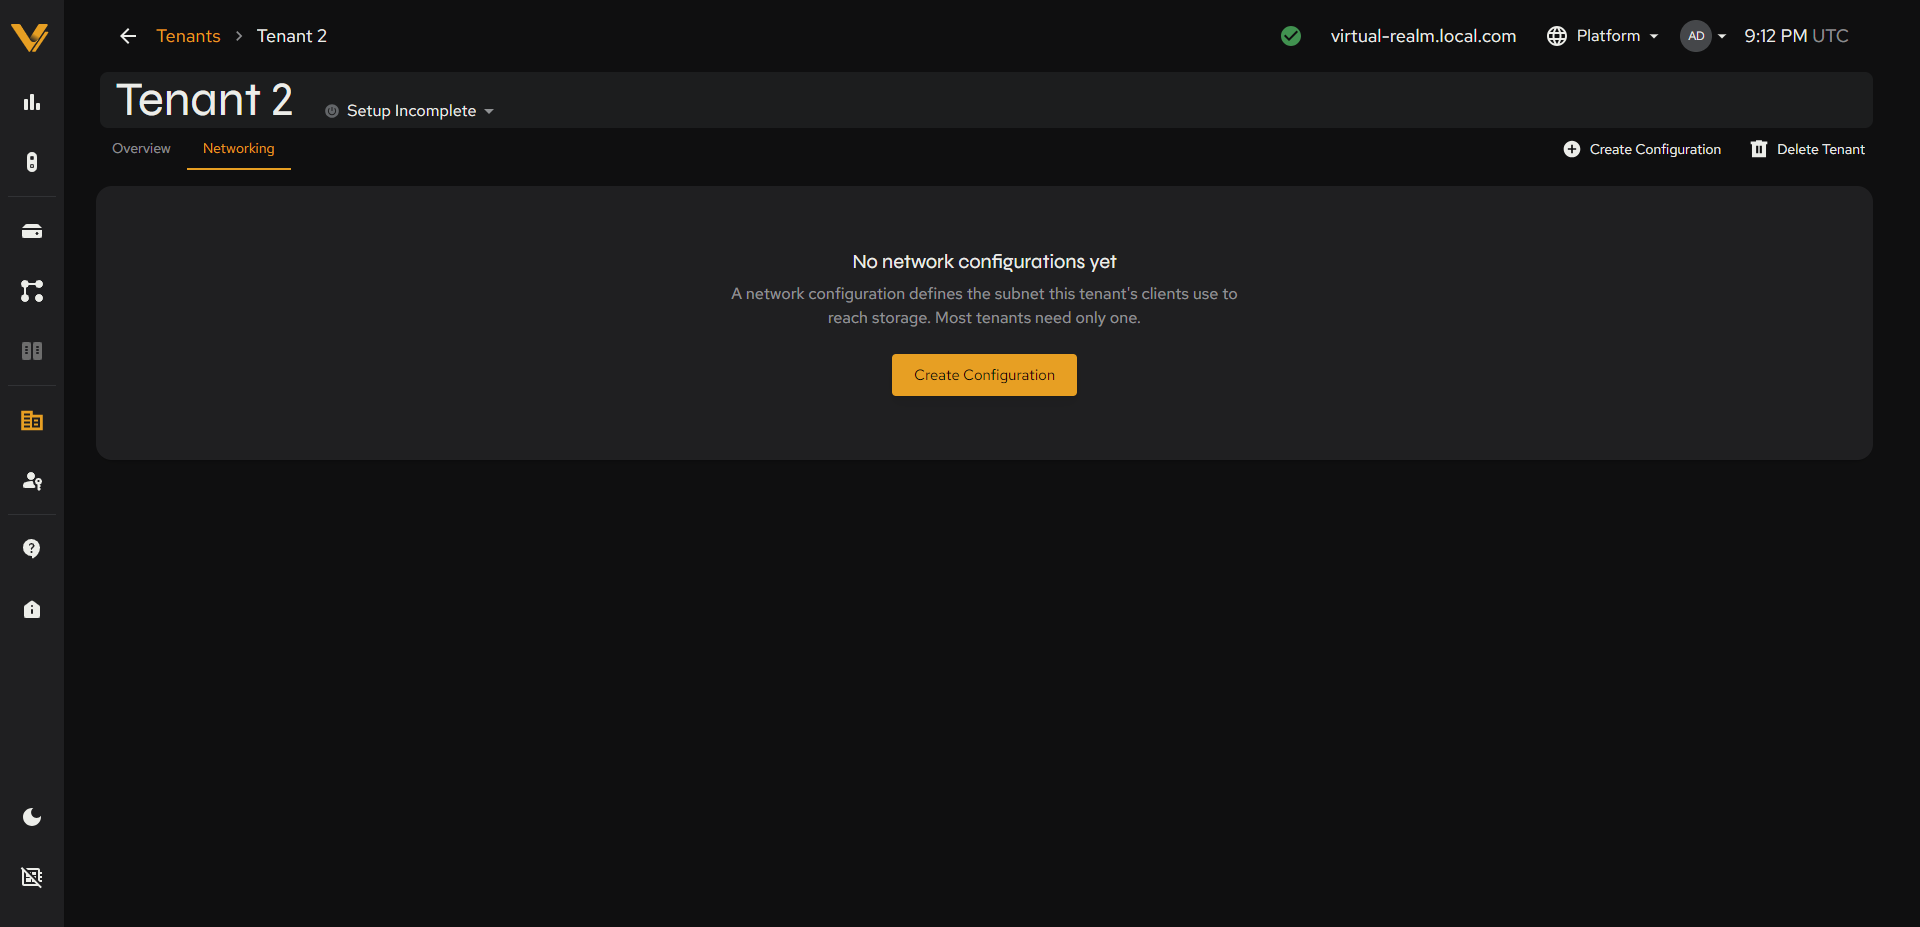Screen dimensions: 1920x927
Task: Open the storage drive sidebar icon
Action: pyautogui.click(x=32, y=231)
